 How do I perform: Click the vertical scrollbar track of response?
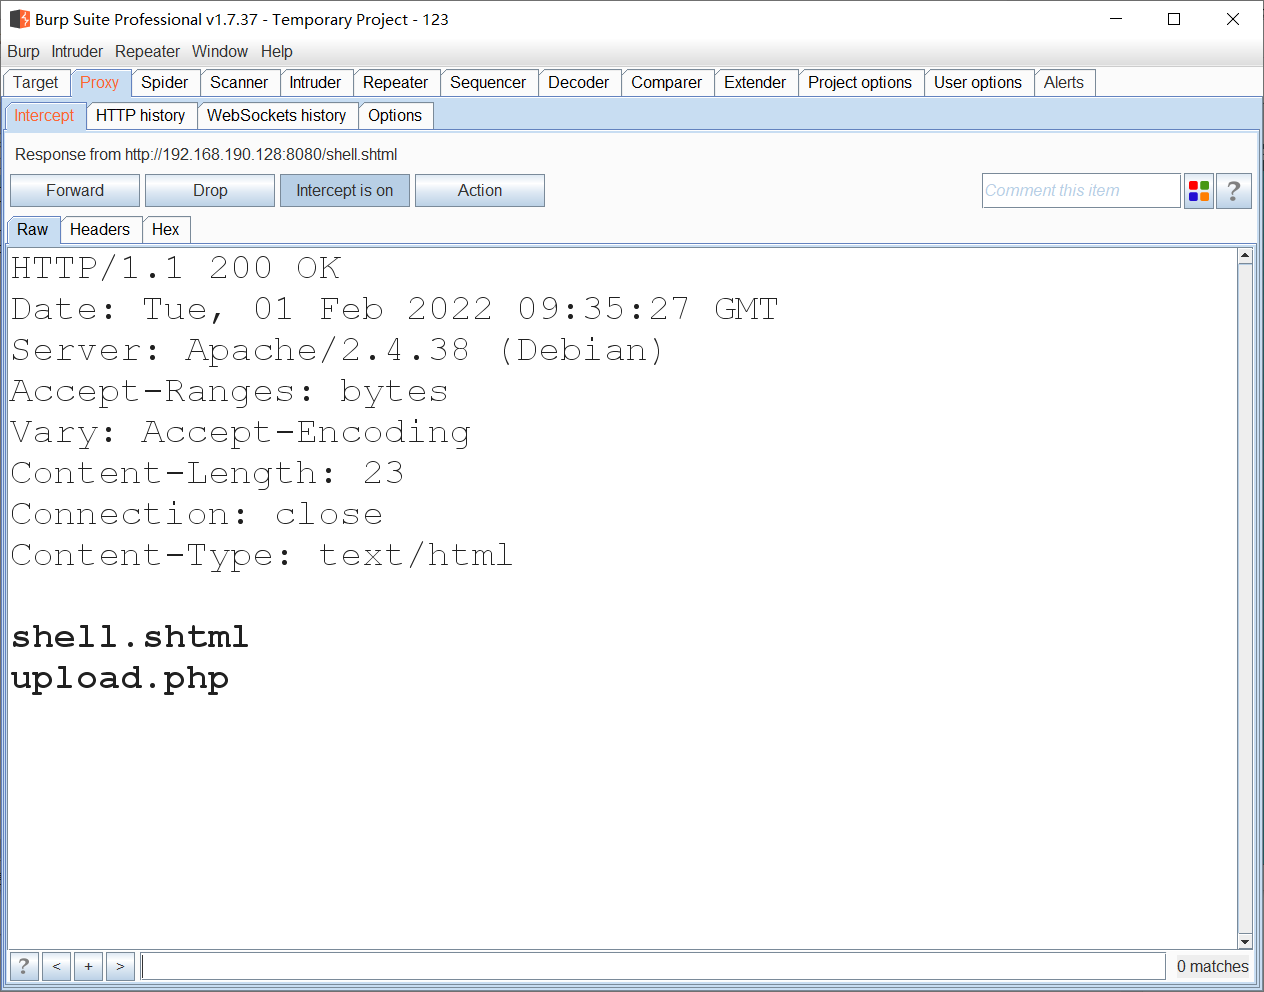pyautogui.click(x=1245, y=598)
